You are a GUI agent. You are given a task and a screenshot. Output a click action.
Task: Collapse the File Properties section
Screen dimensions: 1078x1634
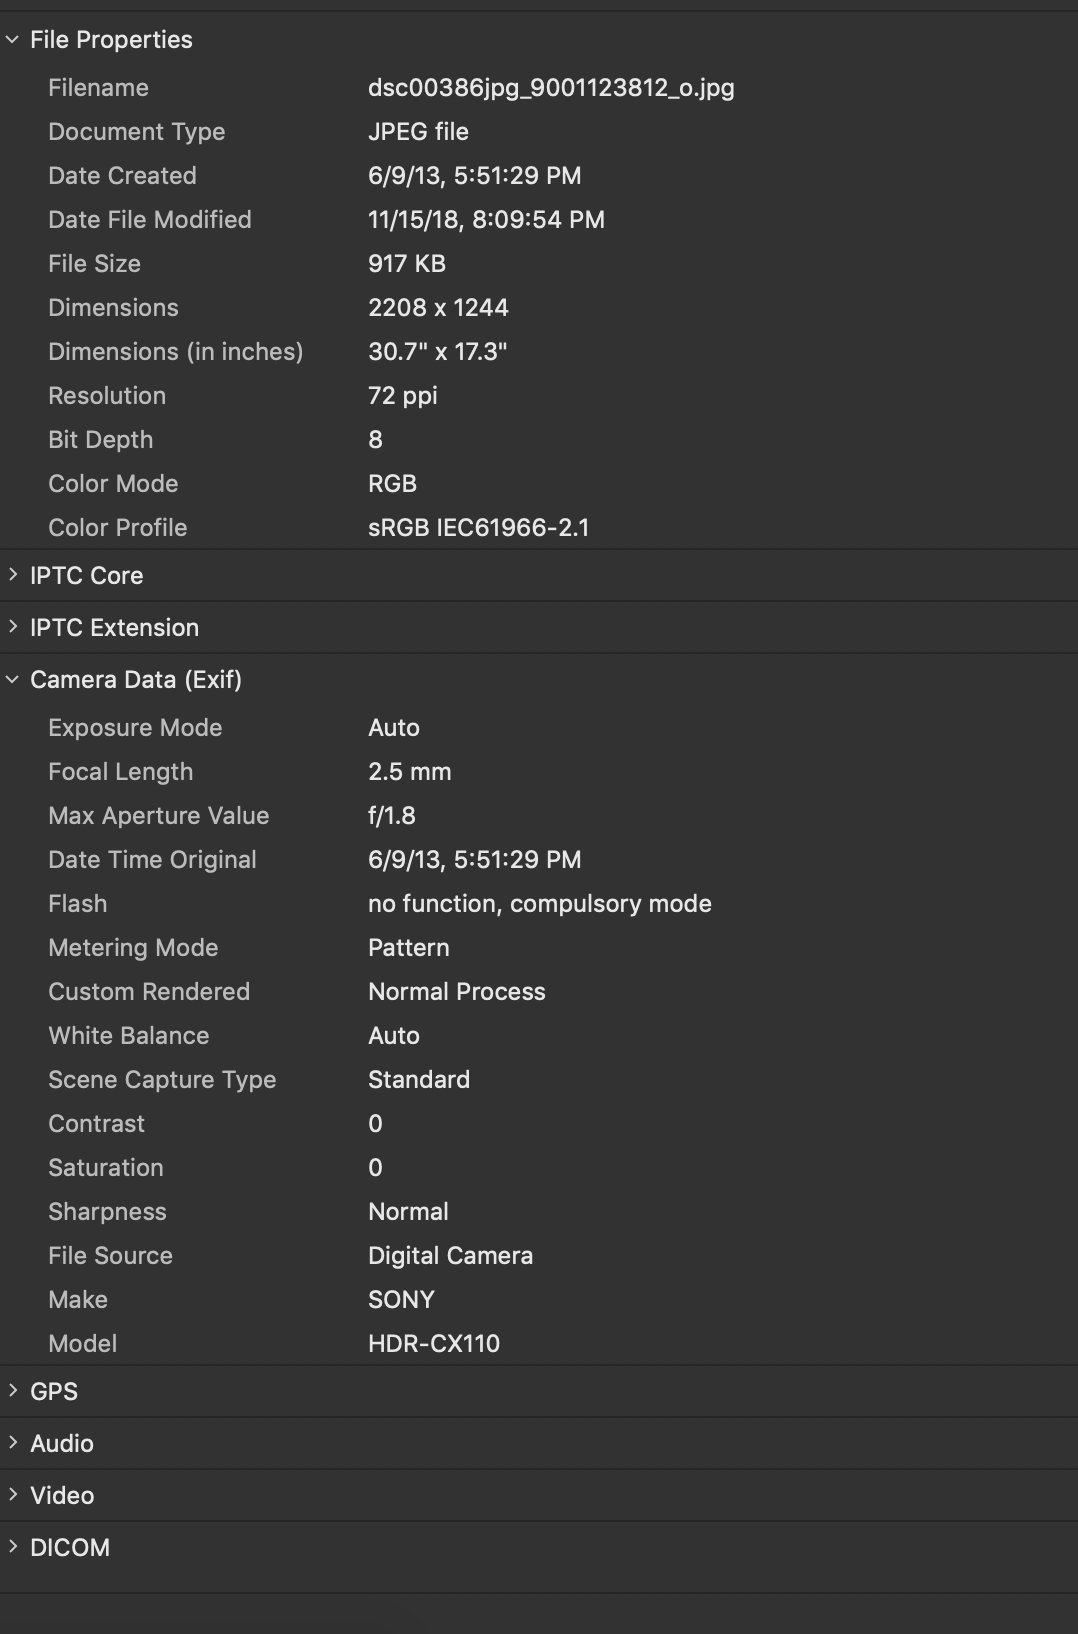13,40
